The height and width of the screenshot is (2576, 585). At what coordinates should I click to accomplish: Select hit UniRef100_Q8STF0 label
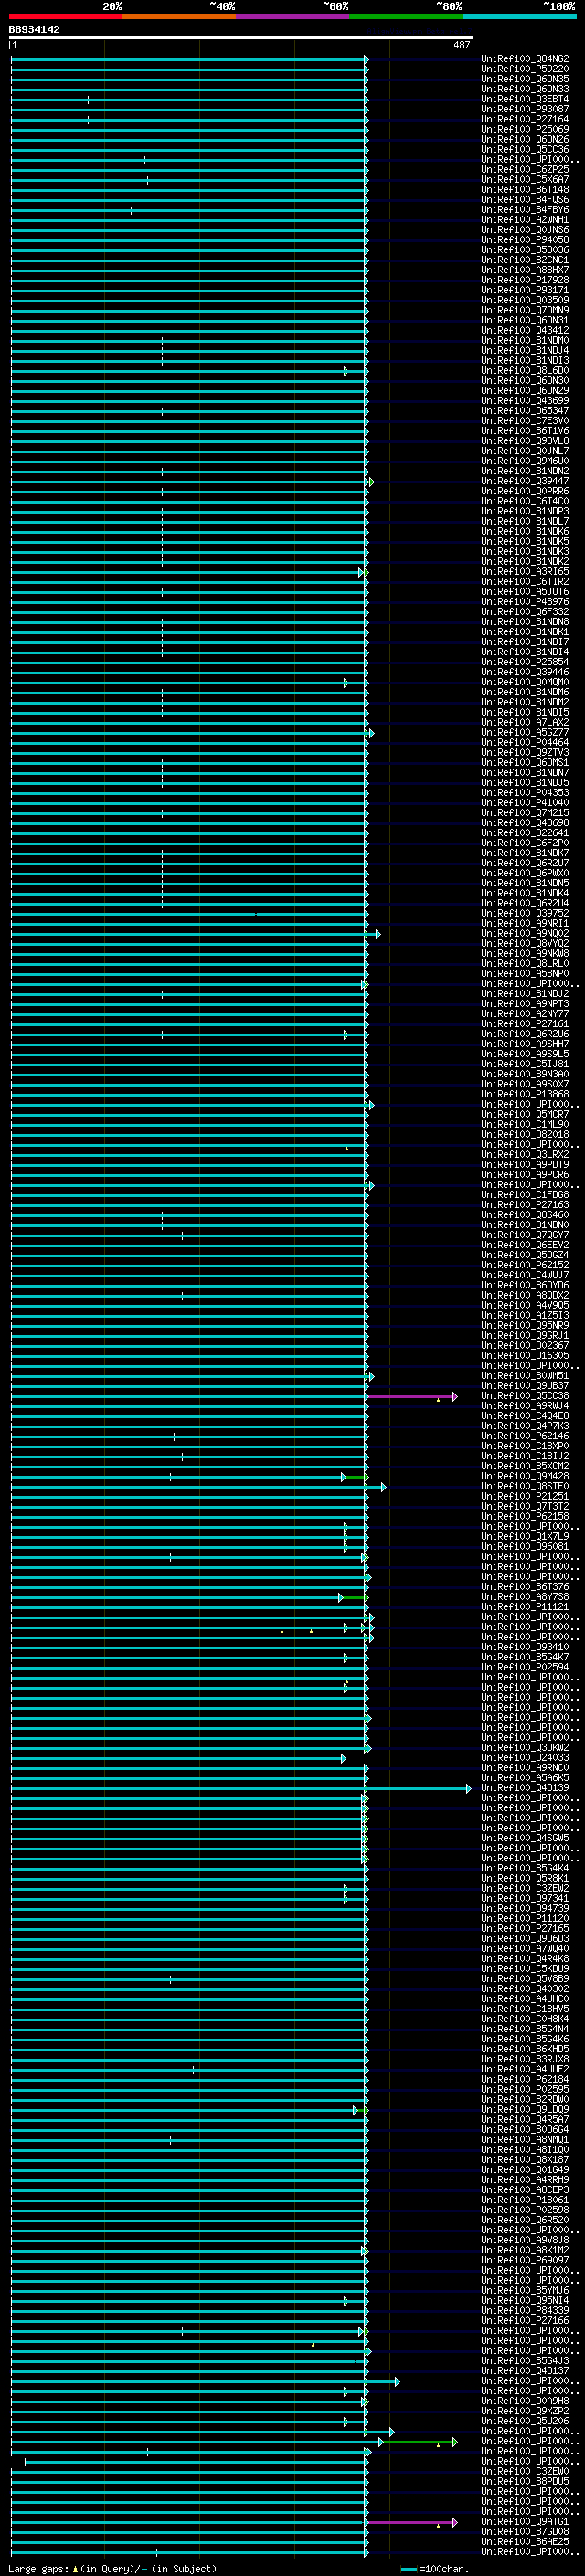525,1487
